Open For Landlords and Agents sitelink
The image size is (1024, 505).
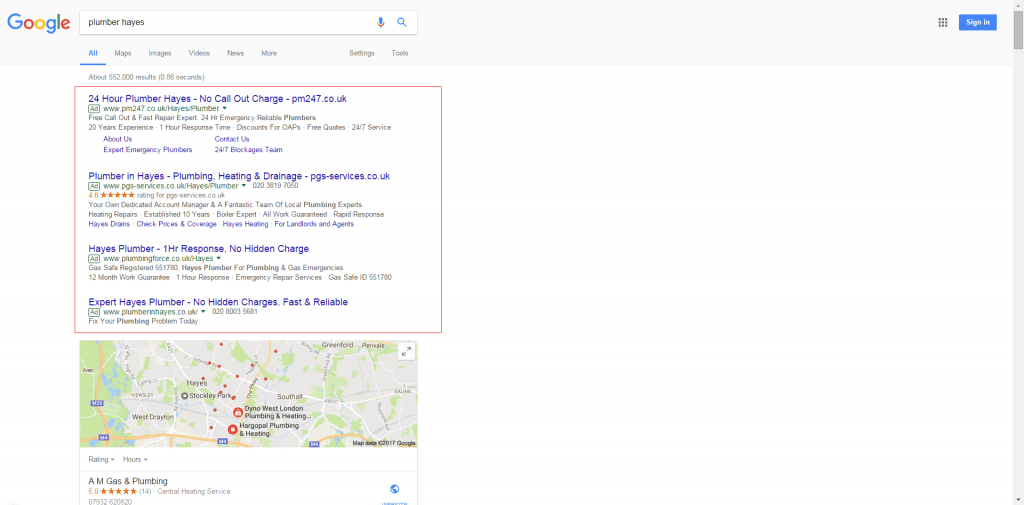[314, 224]
